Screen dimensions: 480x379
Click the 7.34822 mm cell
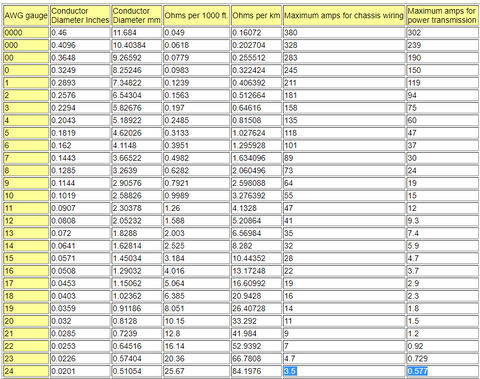[x=137, y=83]
